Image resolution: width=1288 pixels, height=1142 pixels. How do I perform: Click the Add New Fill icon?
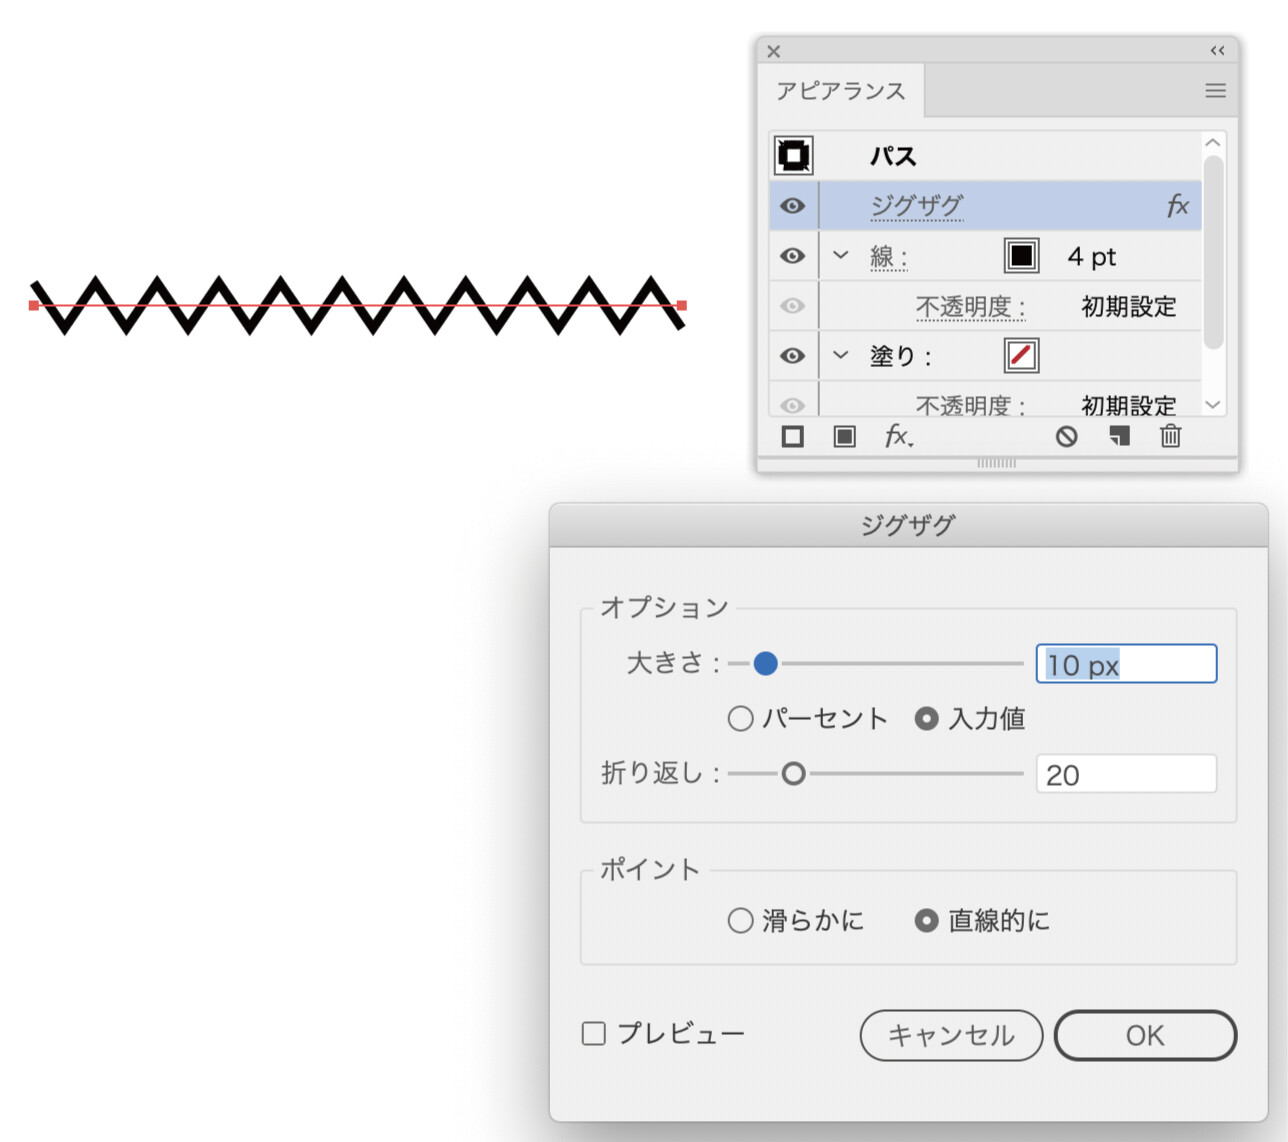click(x=844, y=437)
